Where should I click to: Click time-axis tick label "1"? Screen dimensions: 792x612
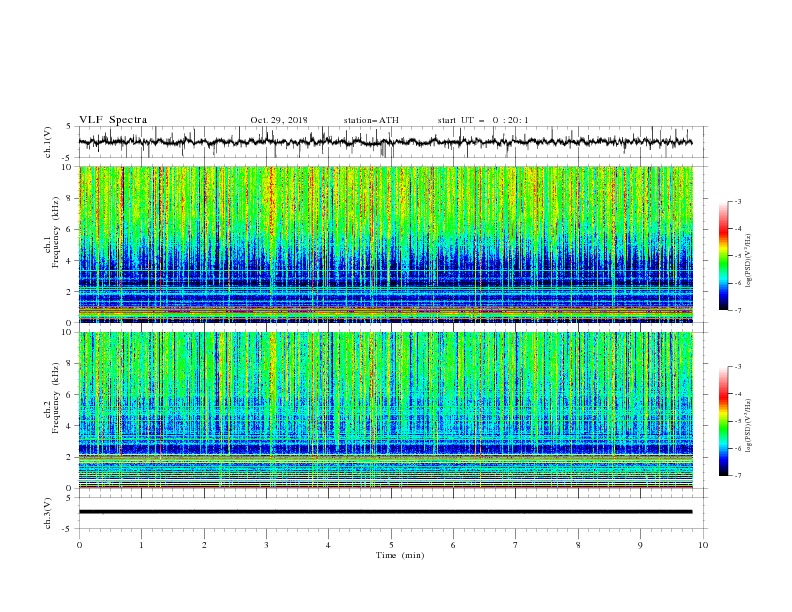pos(141,545)
